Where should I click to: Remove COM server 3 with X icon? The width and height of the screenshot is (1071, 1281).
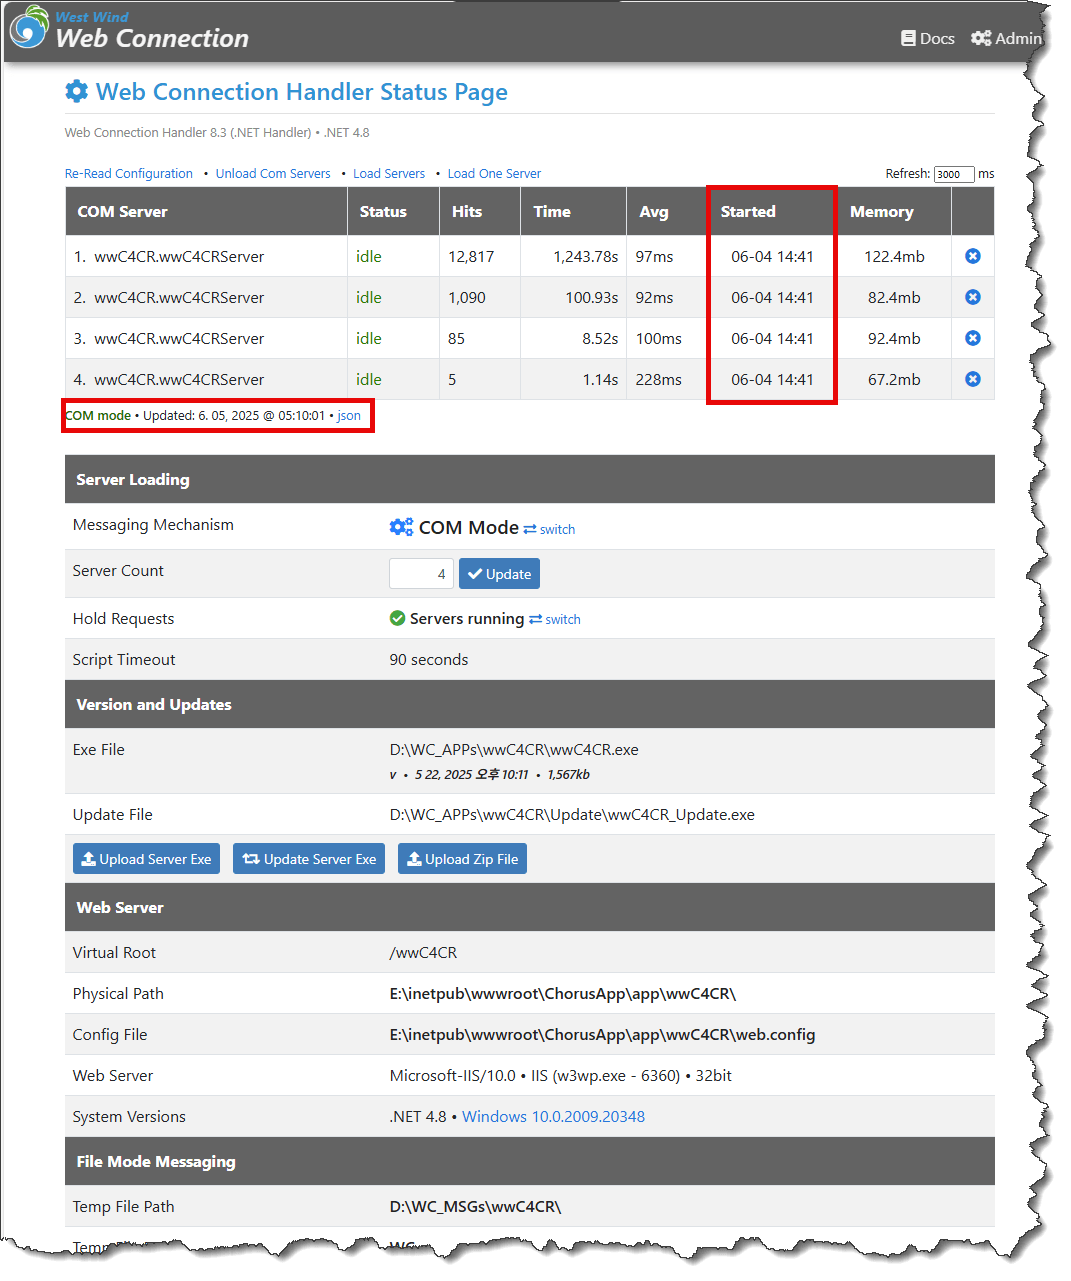(972, 339)
